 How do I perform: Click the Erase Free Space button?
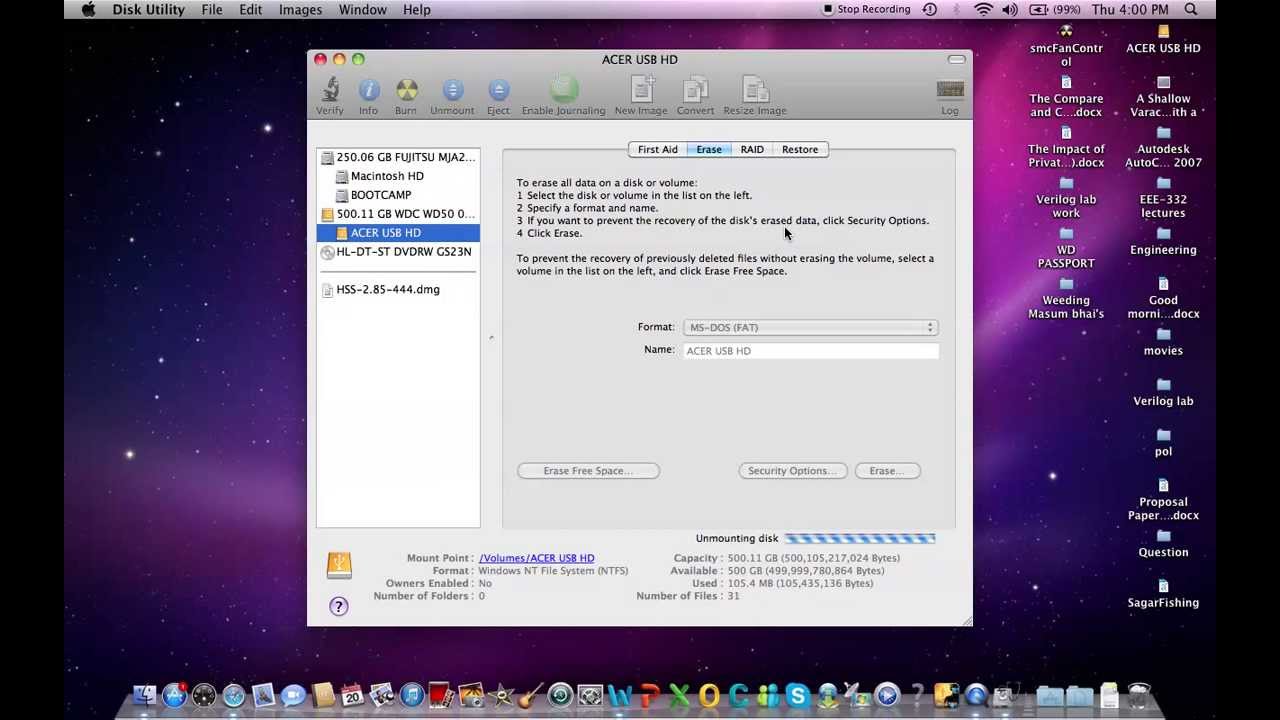tap(588, 470)
